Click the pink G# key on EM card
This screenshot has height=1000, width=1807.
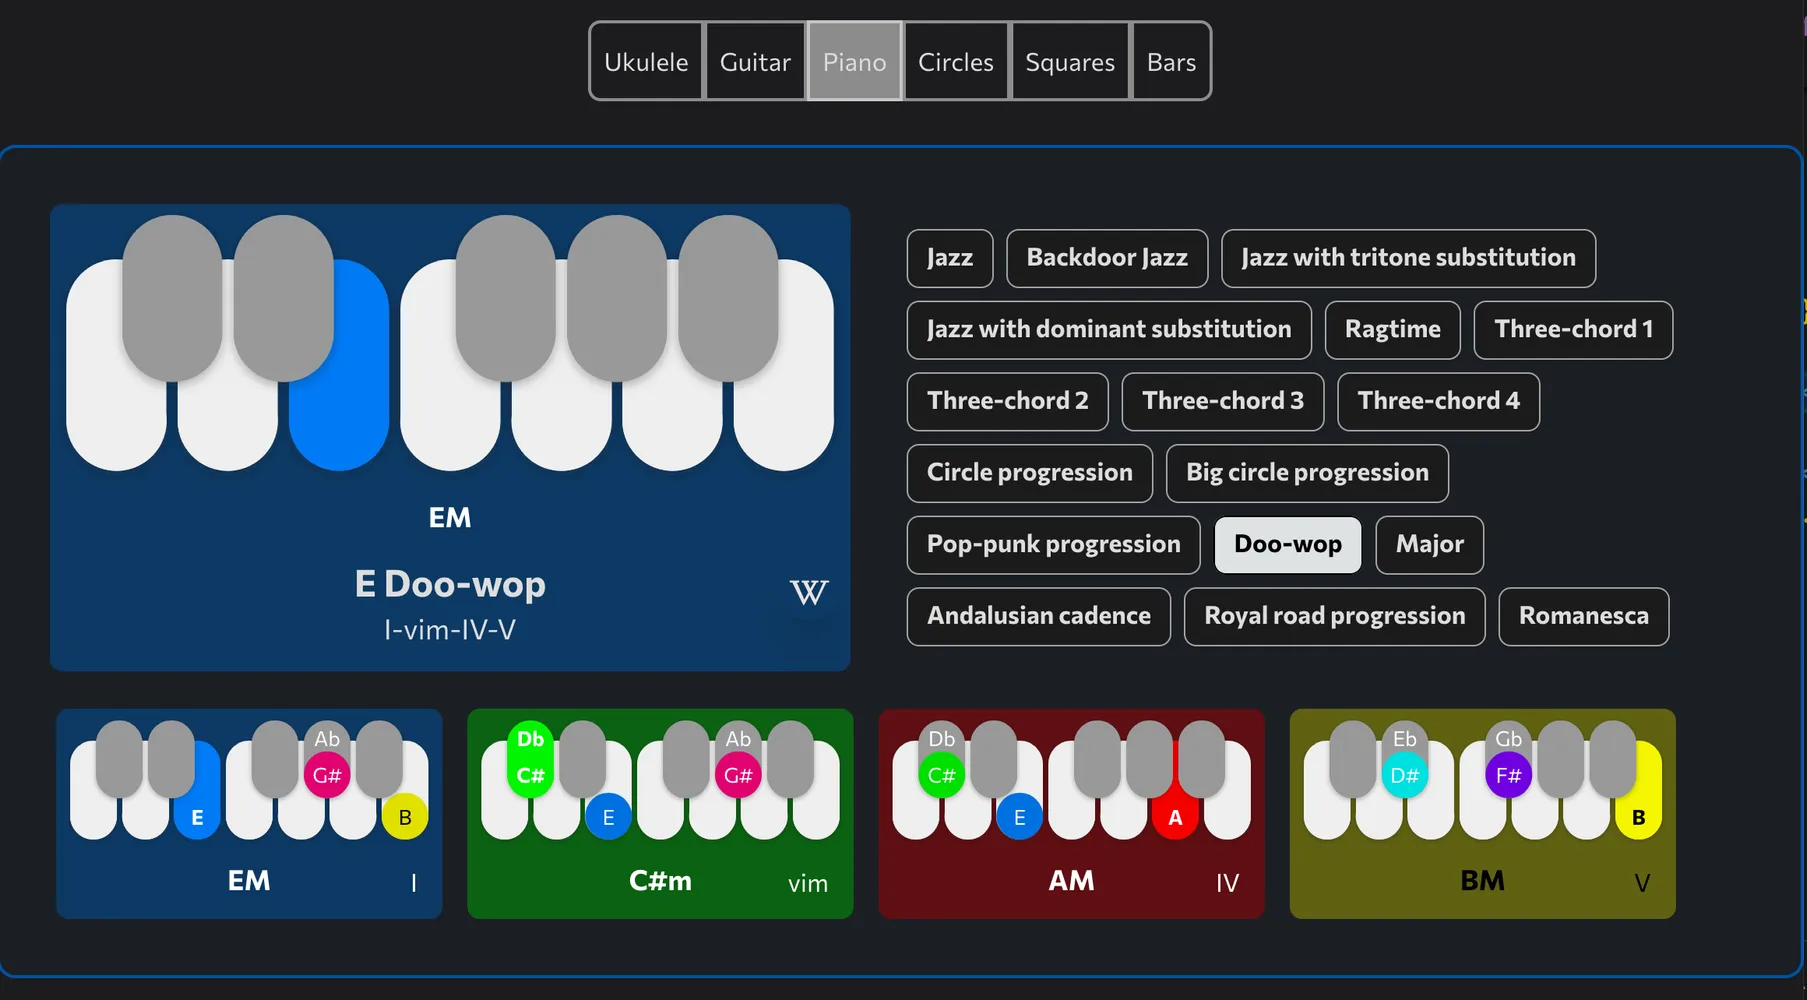[x=327, y=775]
